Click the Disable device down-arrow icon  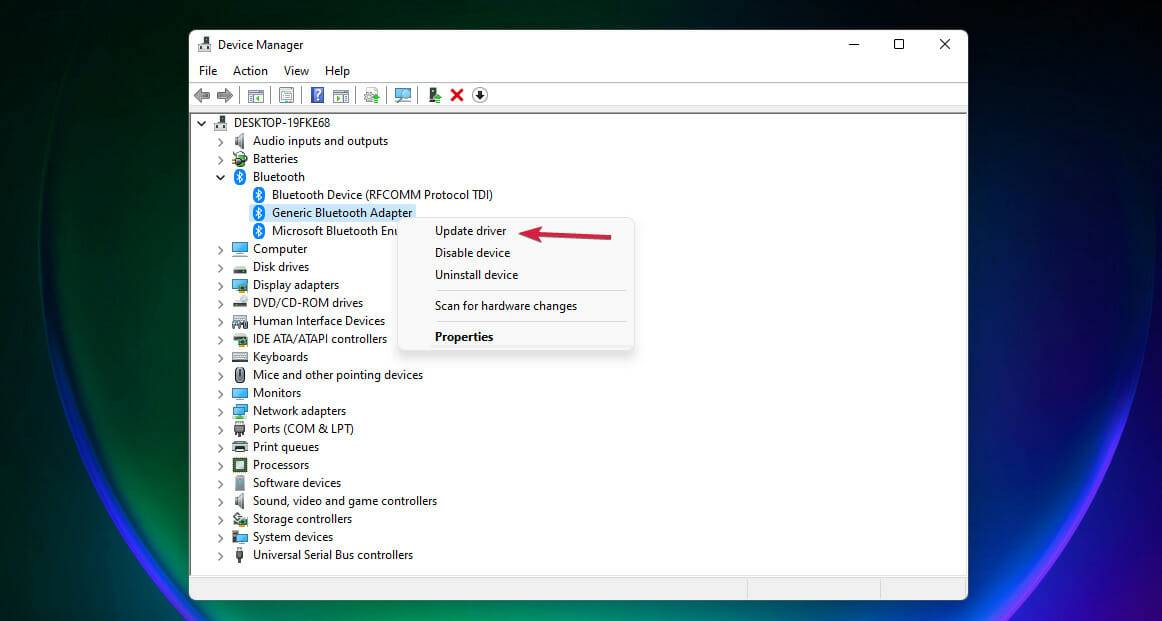(480, 94)
